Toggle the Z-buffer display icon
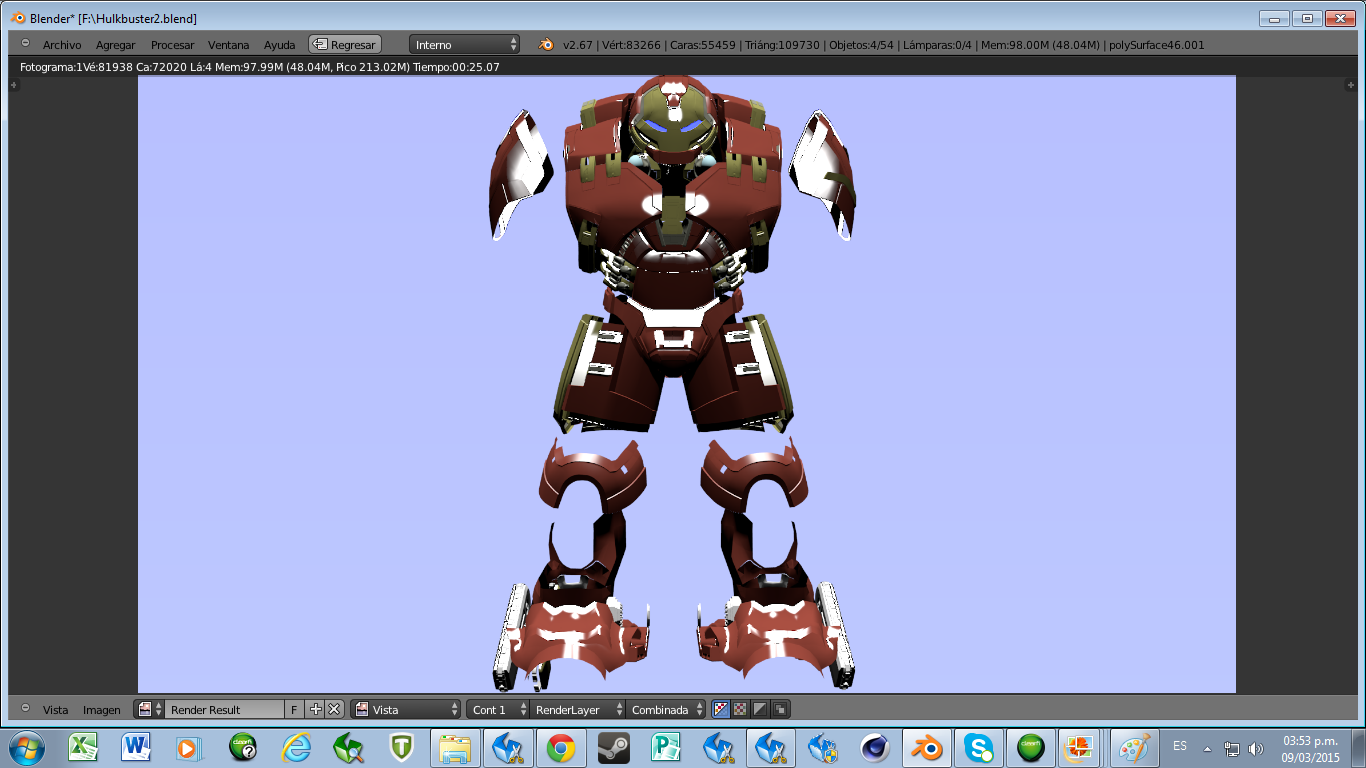The height and width of the screenshot is (768, 1366). pos(780,709)
